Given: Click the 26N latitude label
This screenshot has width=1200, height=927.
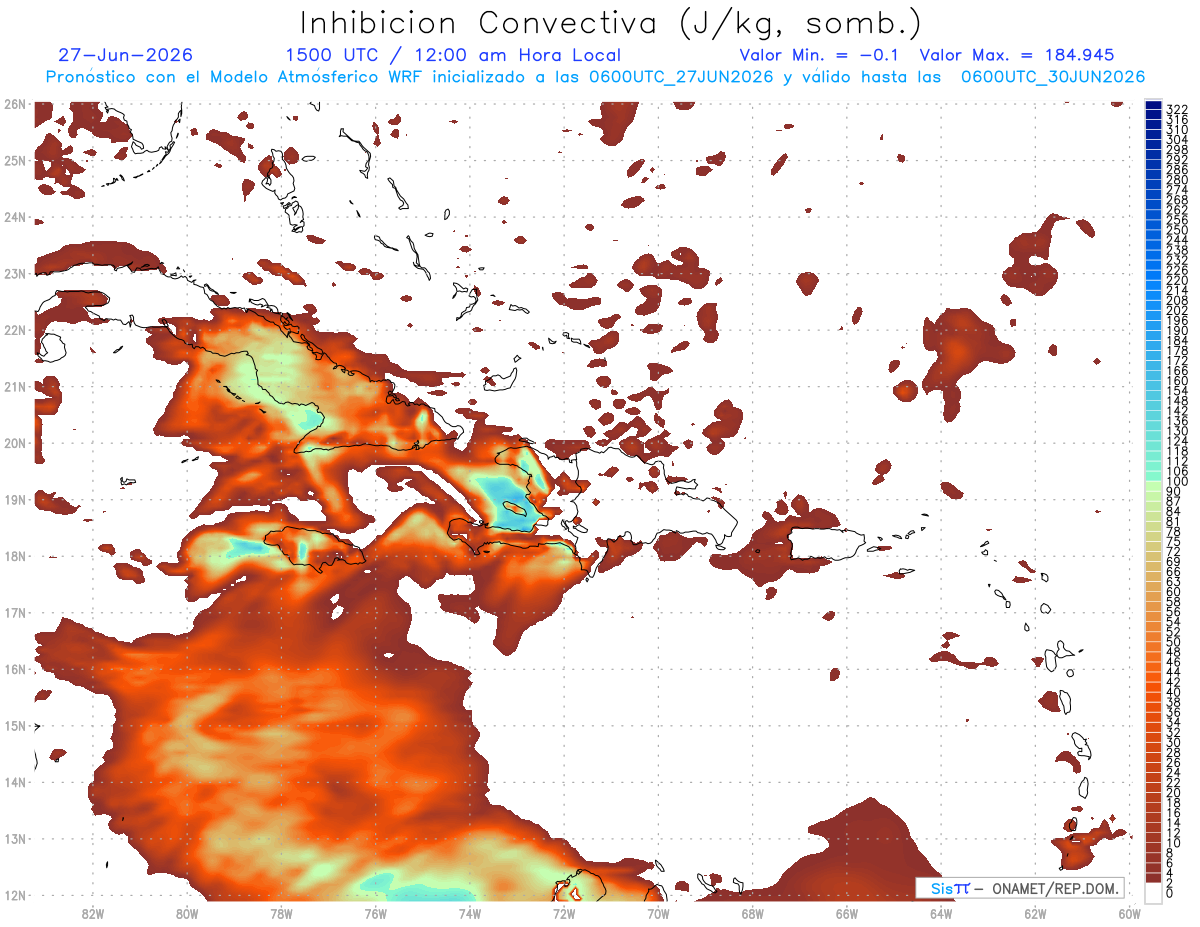Looking at the screenshot, I should pyautogui.click(x=14, y=104).
